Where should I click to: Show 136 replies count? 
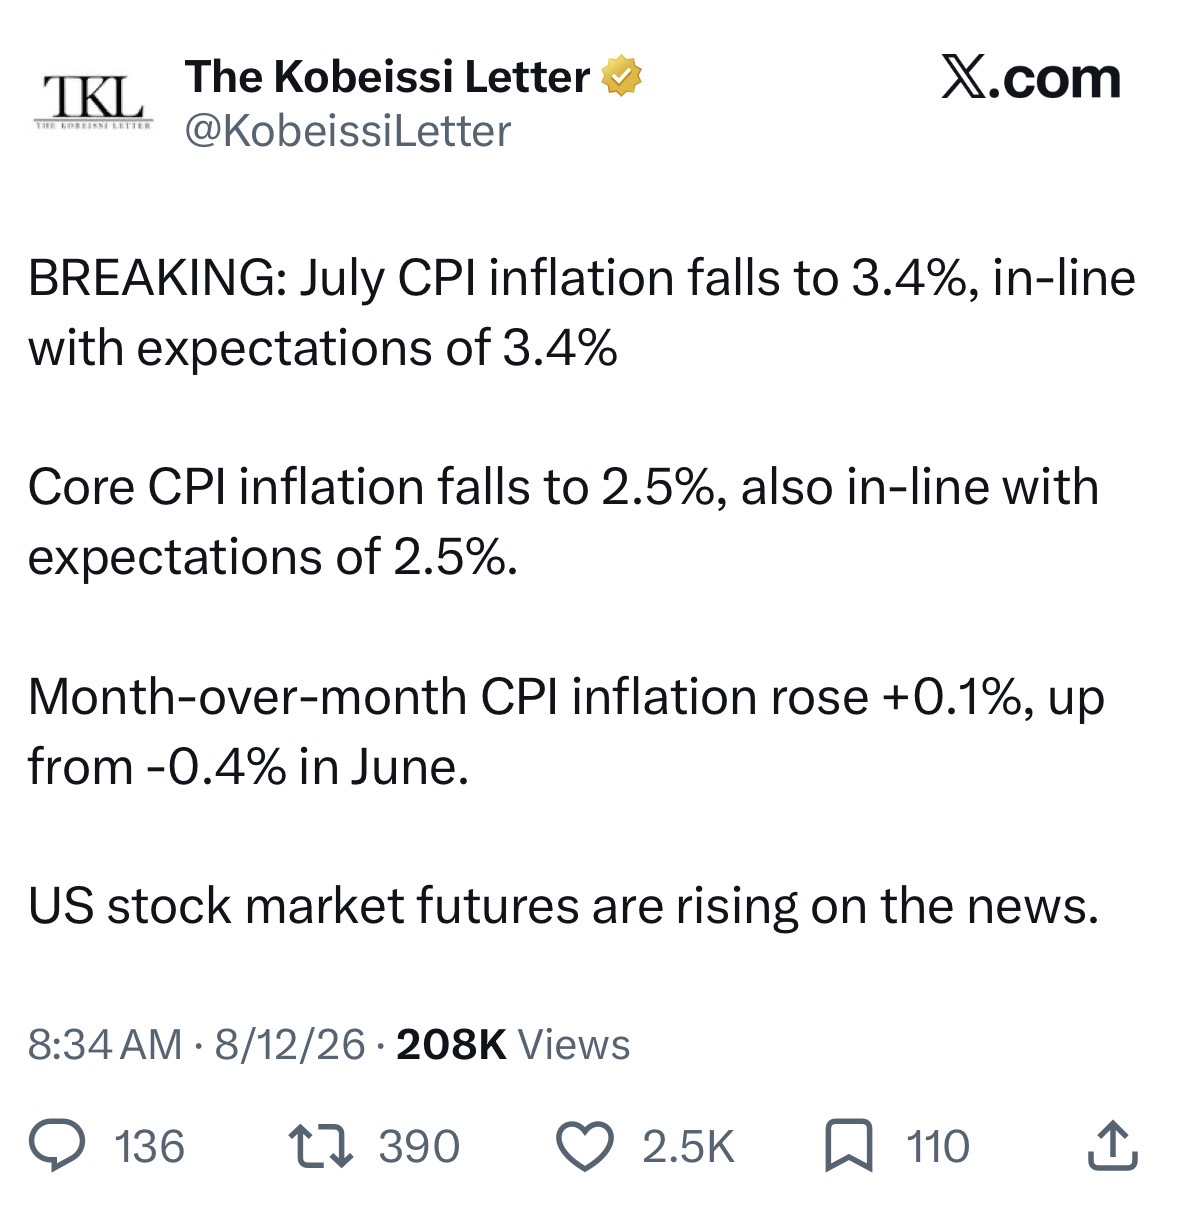(x=150, y=1147)
